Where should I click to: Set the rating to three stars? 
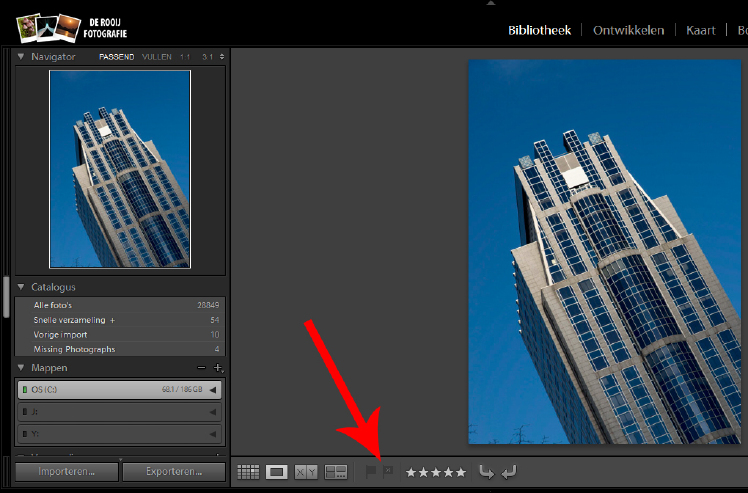(436, 472)
